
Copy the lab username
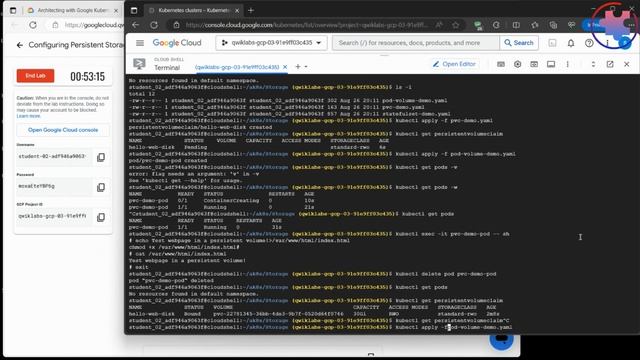pyautogui.click(x=101, y=157)
